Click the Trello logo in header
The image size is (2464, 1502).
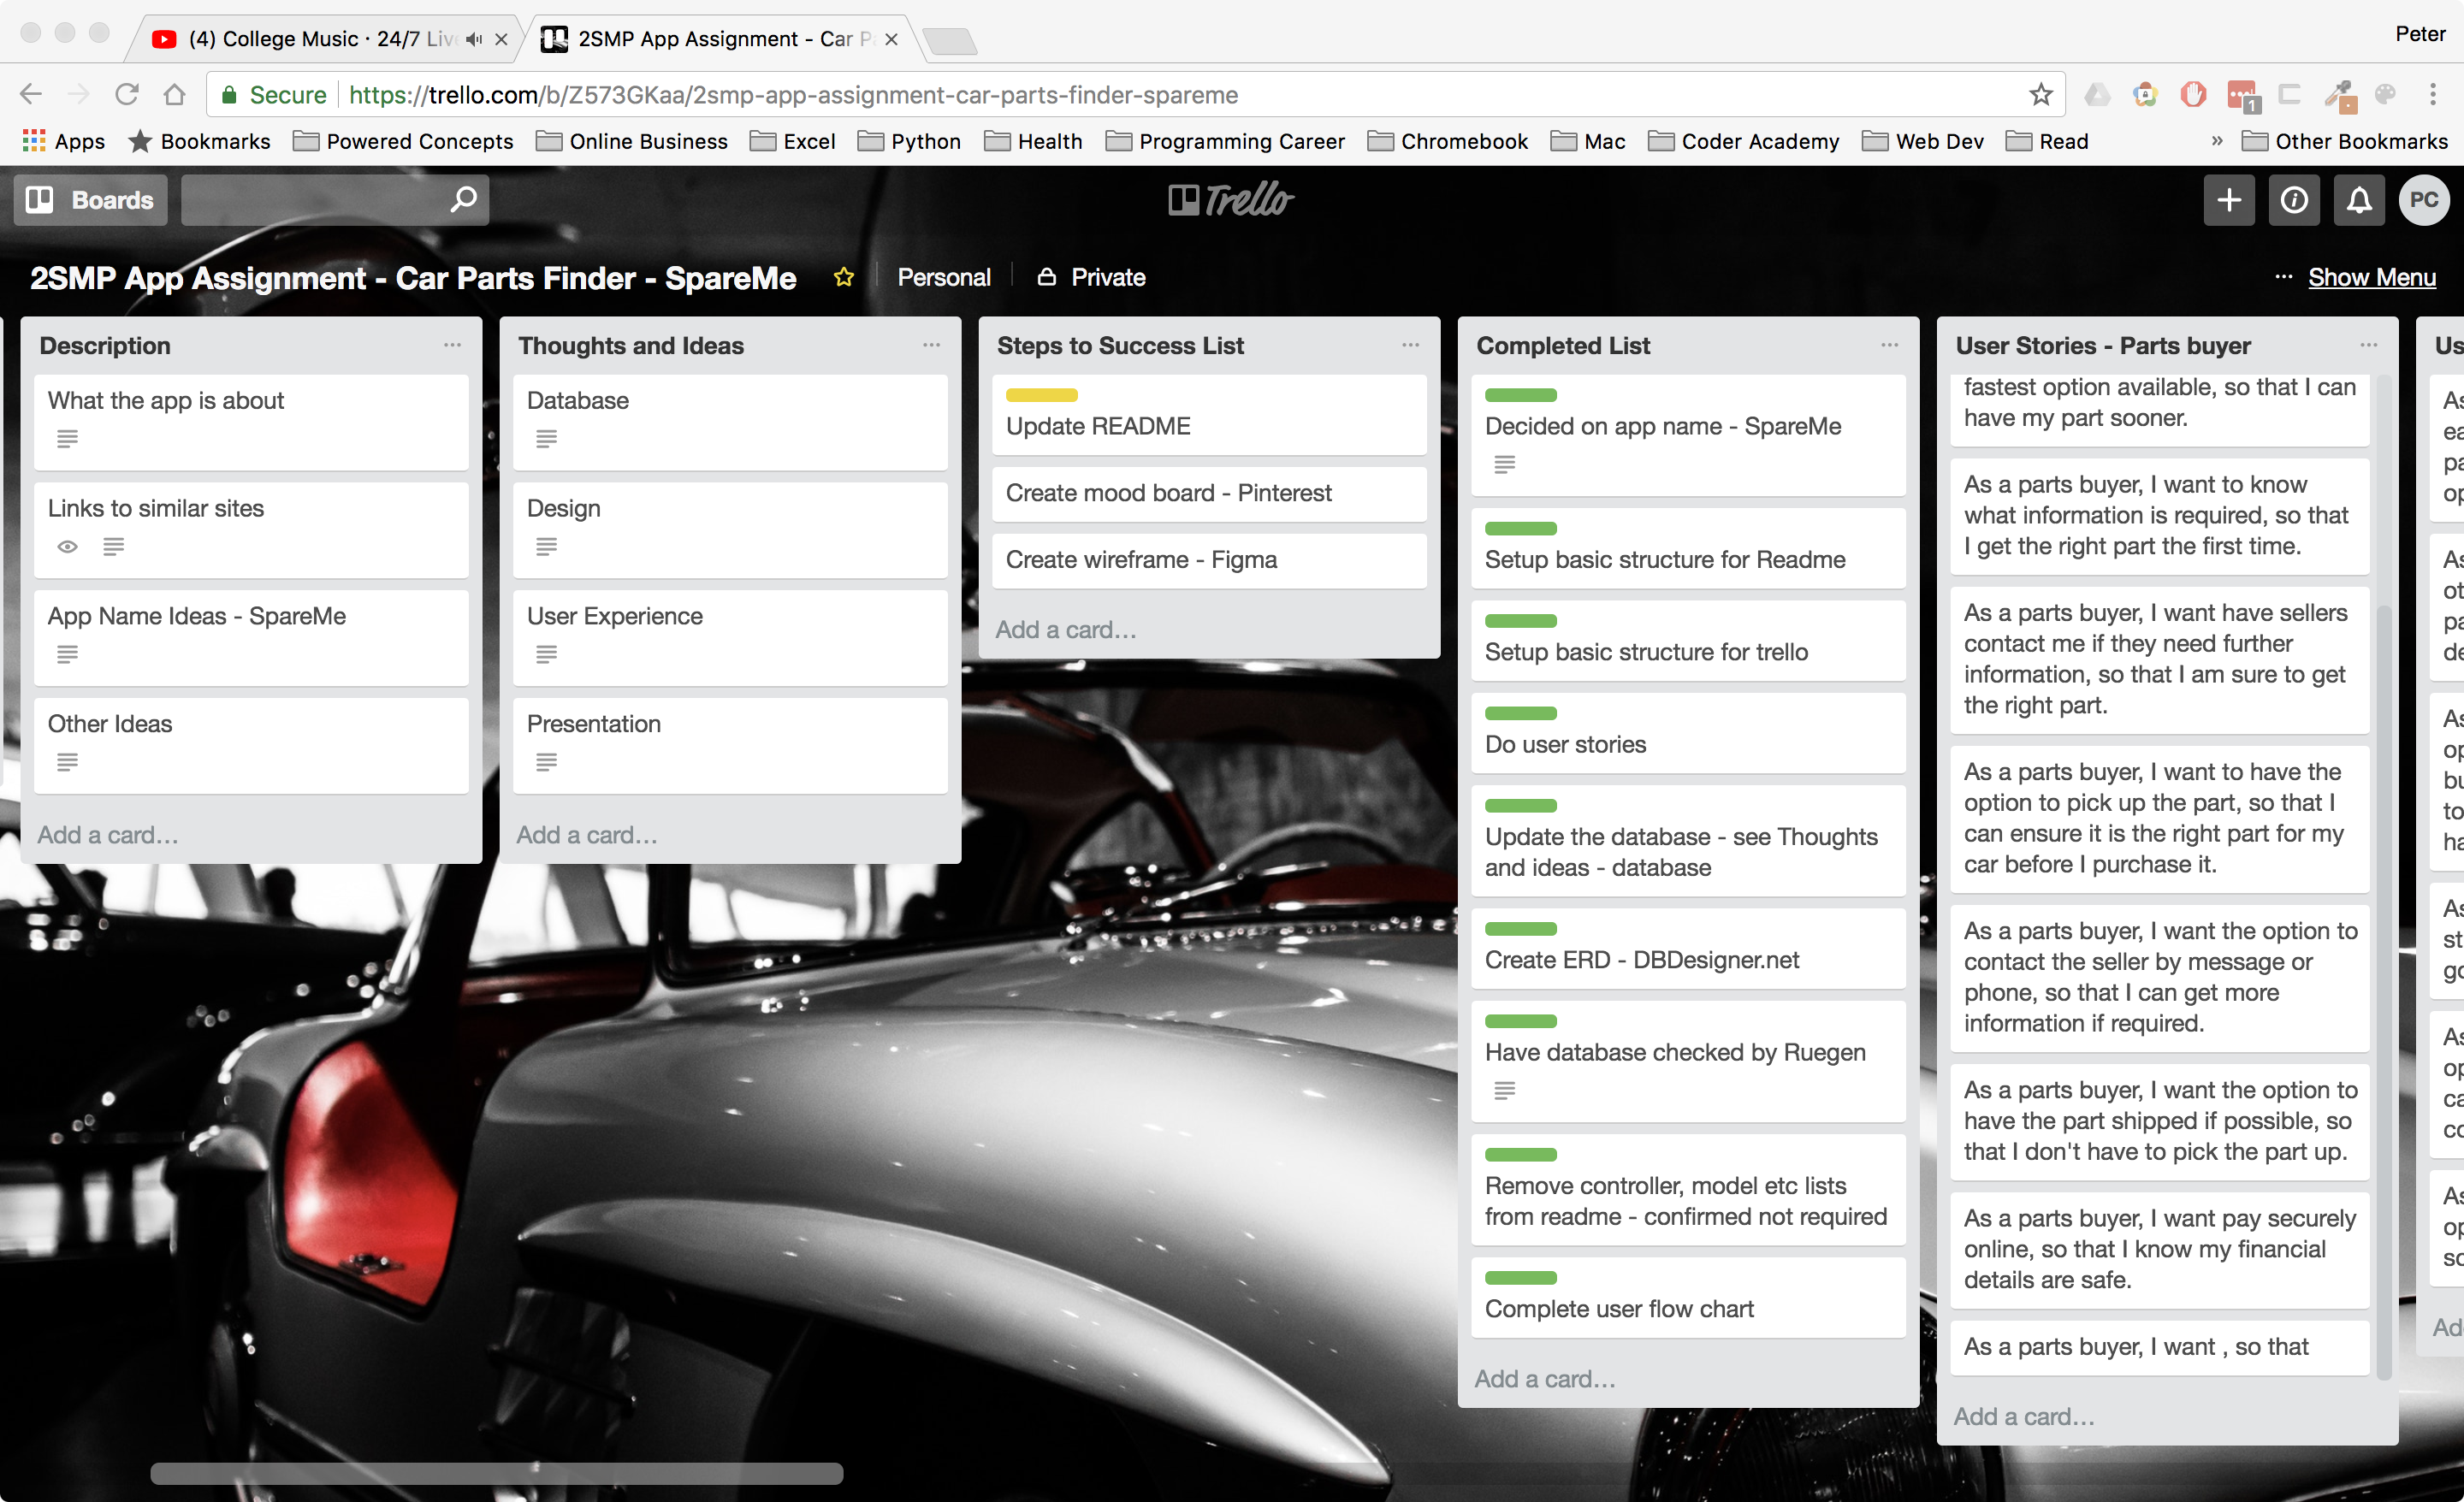(x=1231, y=200)
